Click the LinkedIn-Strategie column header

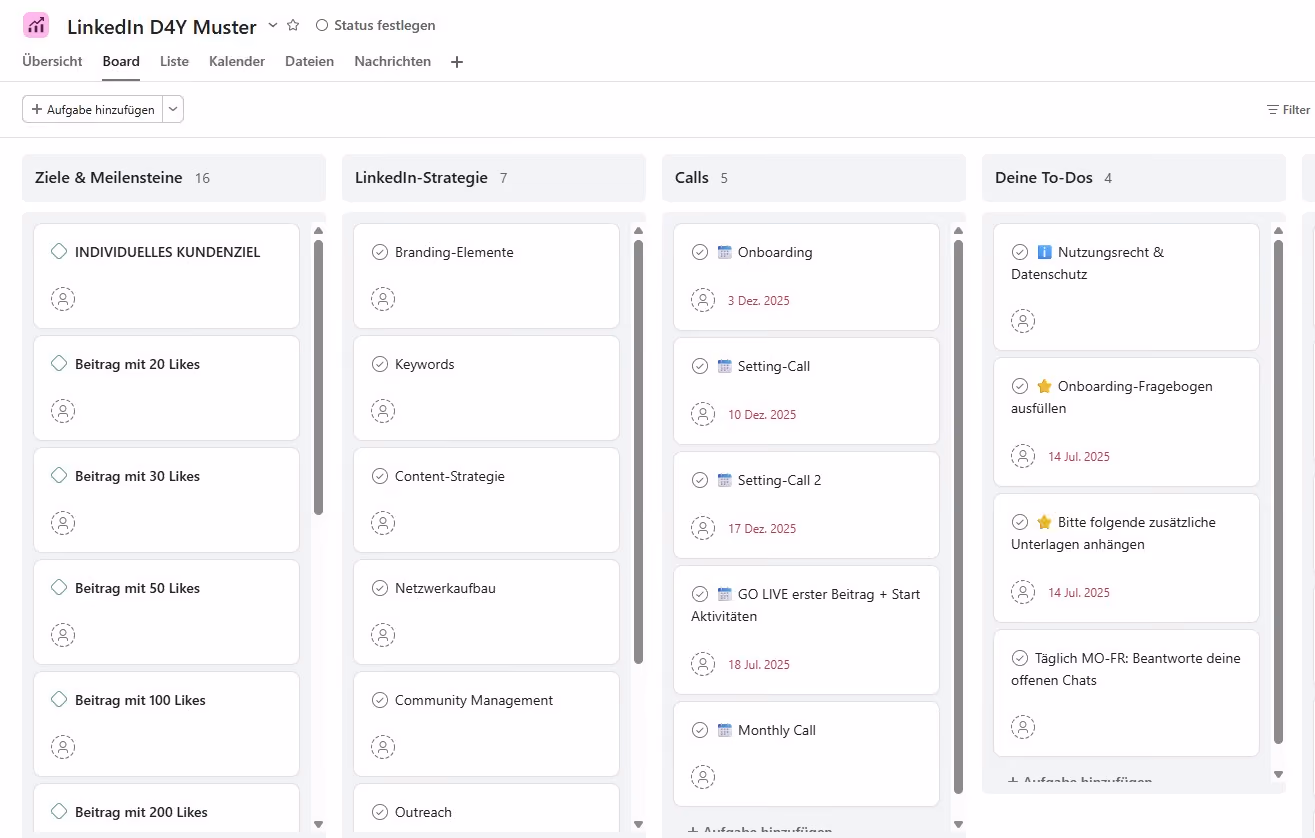pyautogui.click(x=494, y=178)
